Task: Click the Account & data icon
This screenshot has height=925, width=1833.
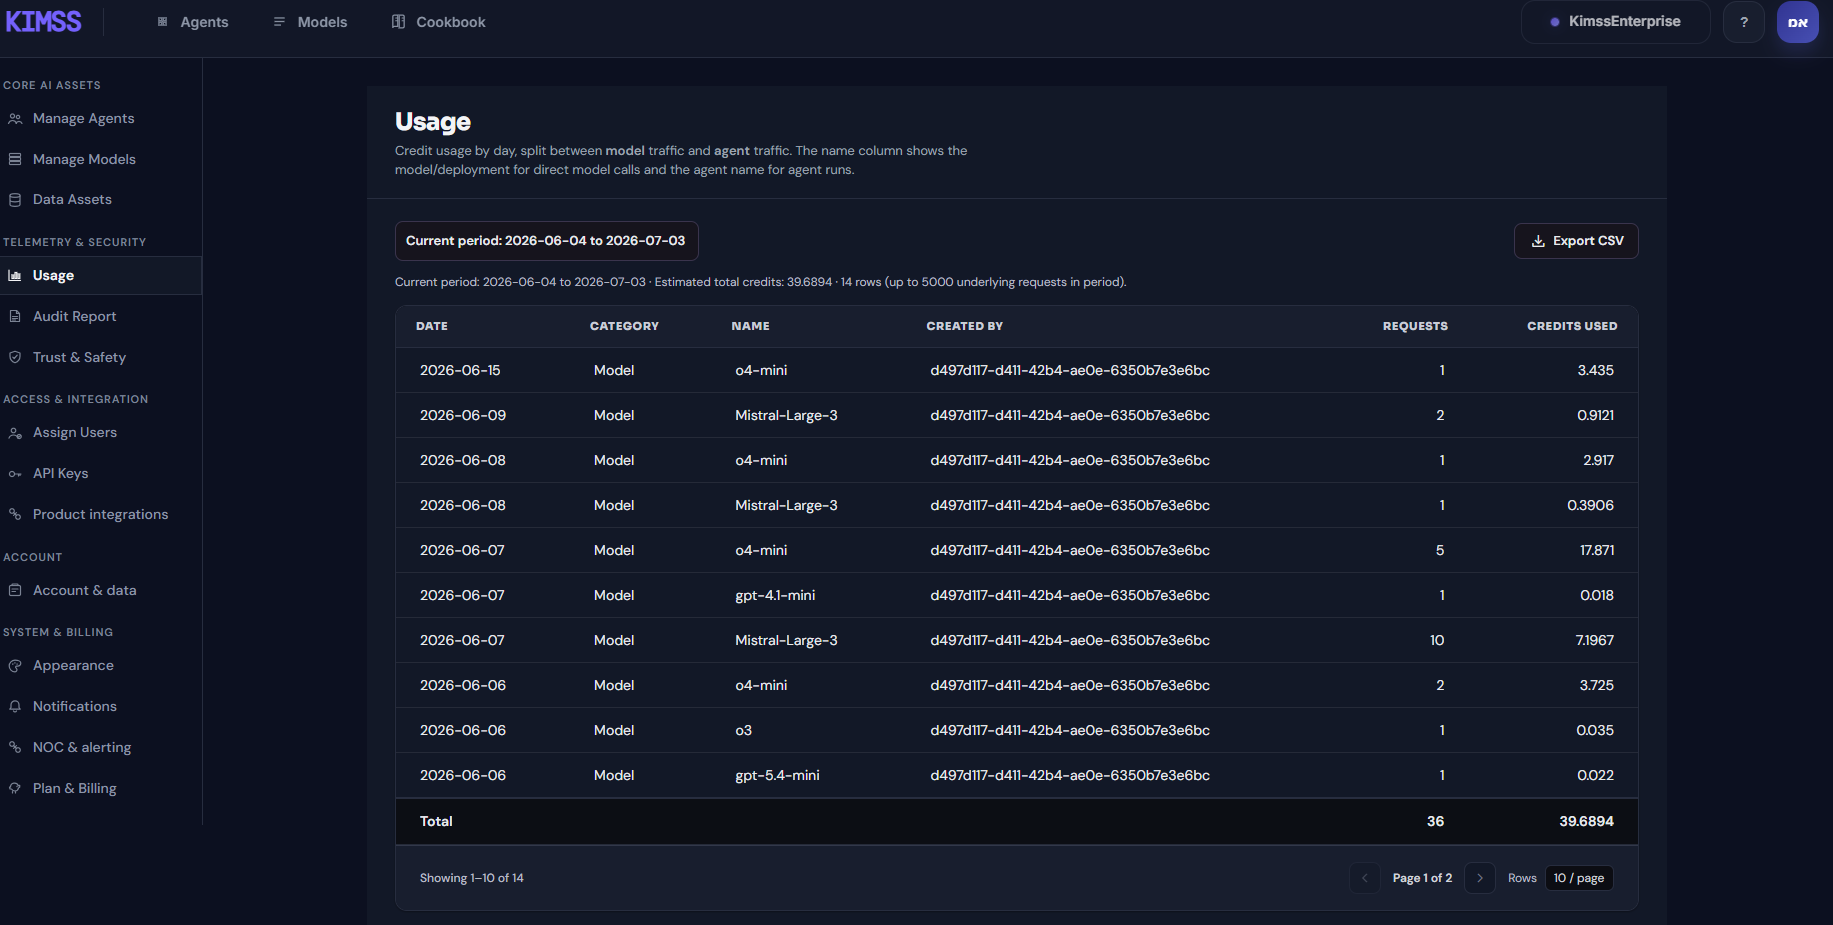Action: pos(15,591)
